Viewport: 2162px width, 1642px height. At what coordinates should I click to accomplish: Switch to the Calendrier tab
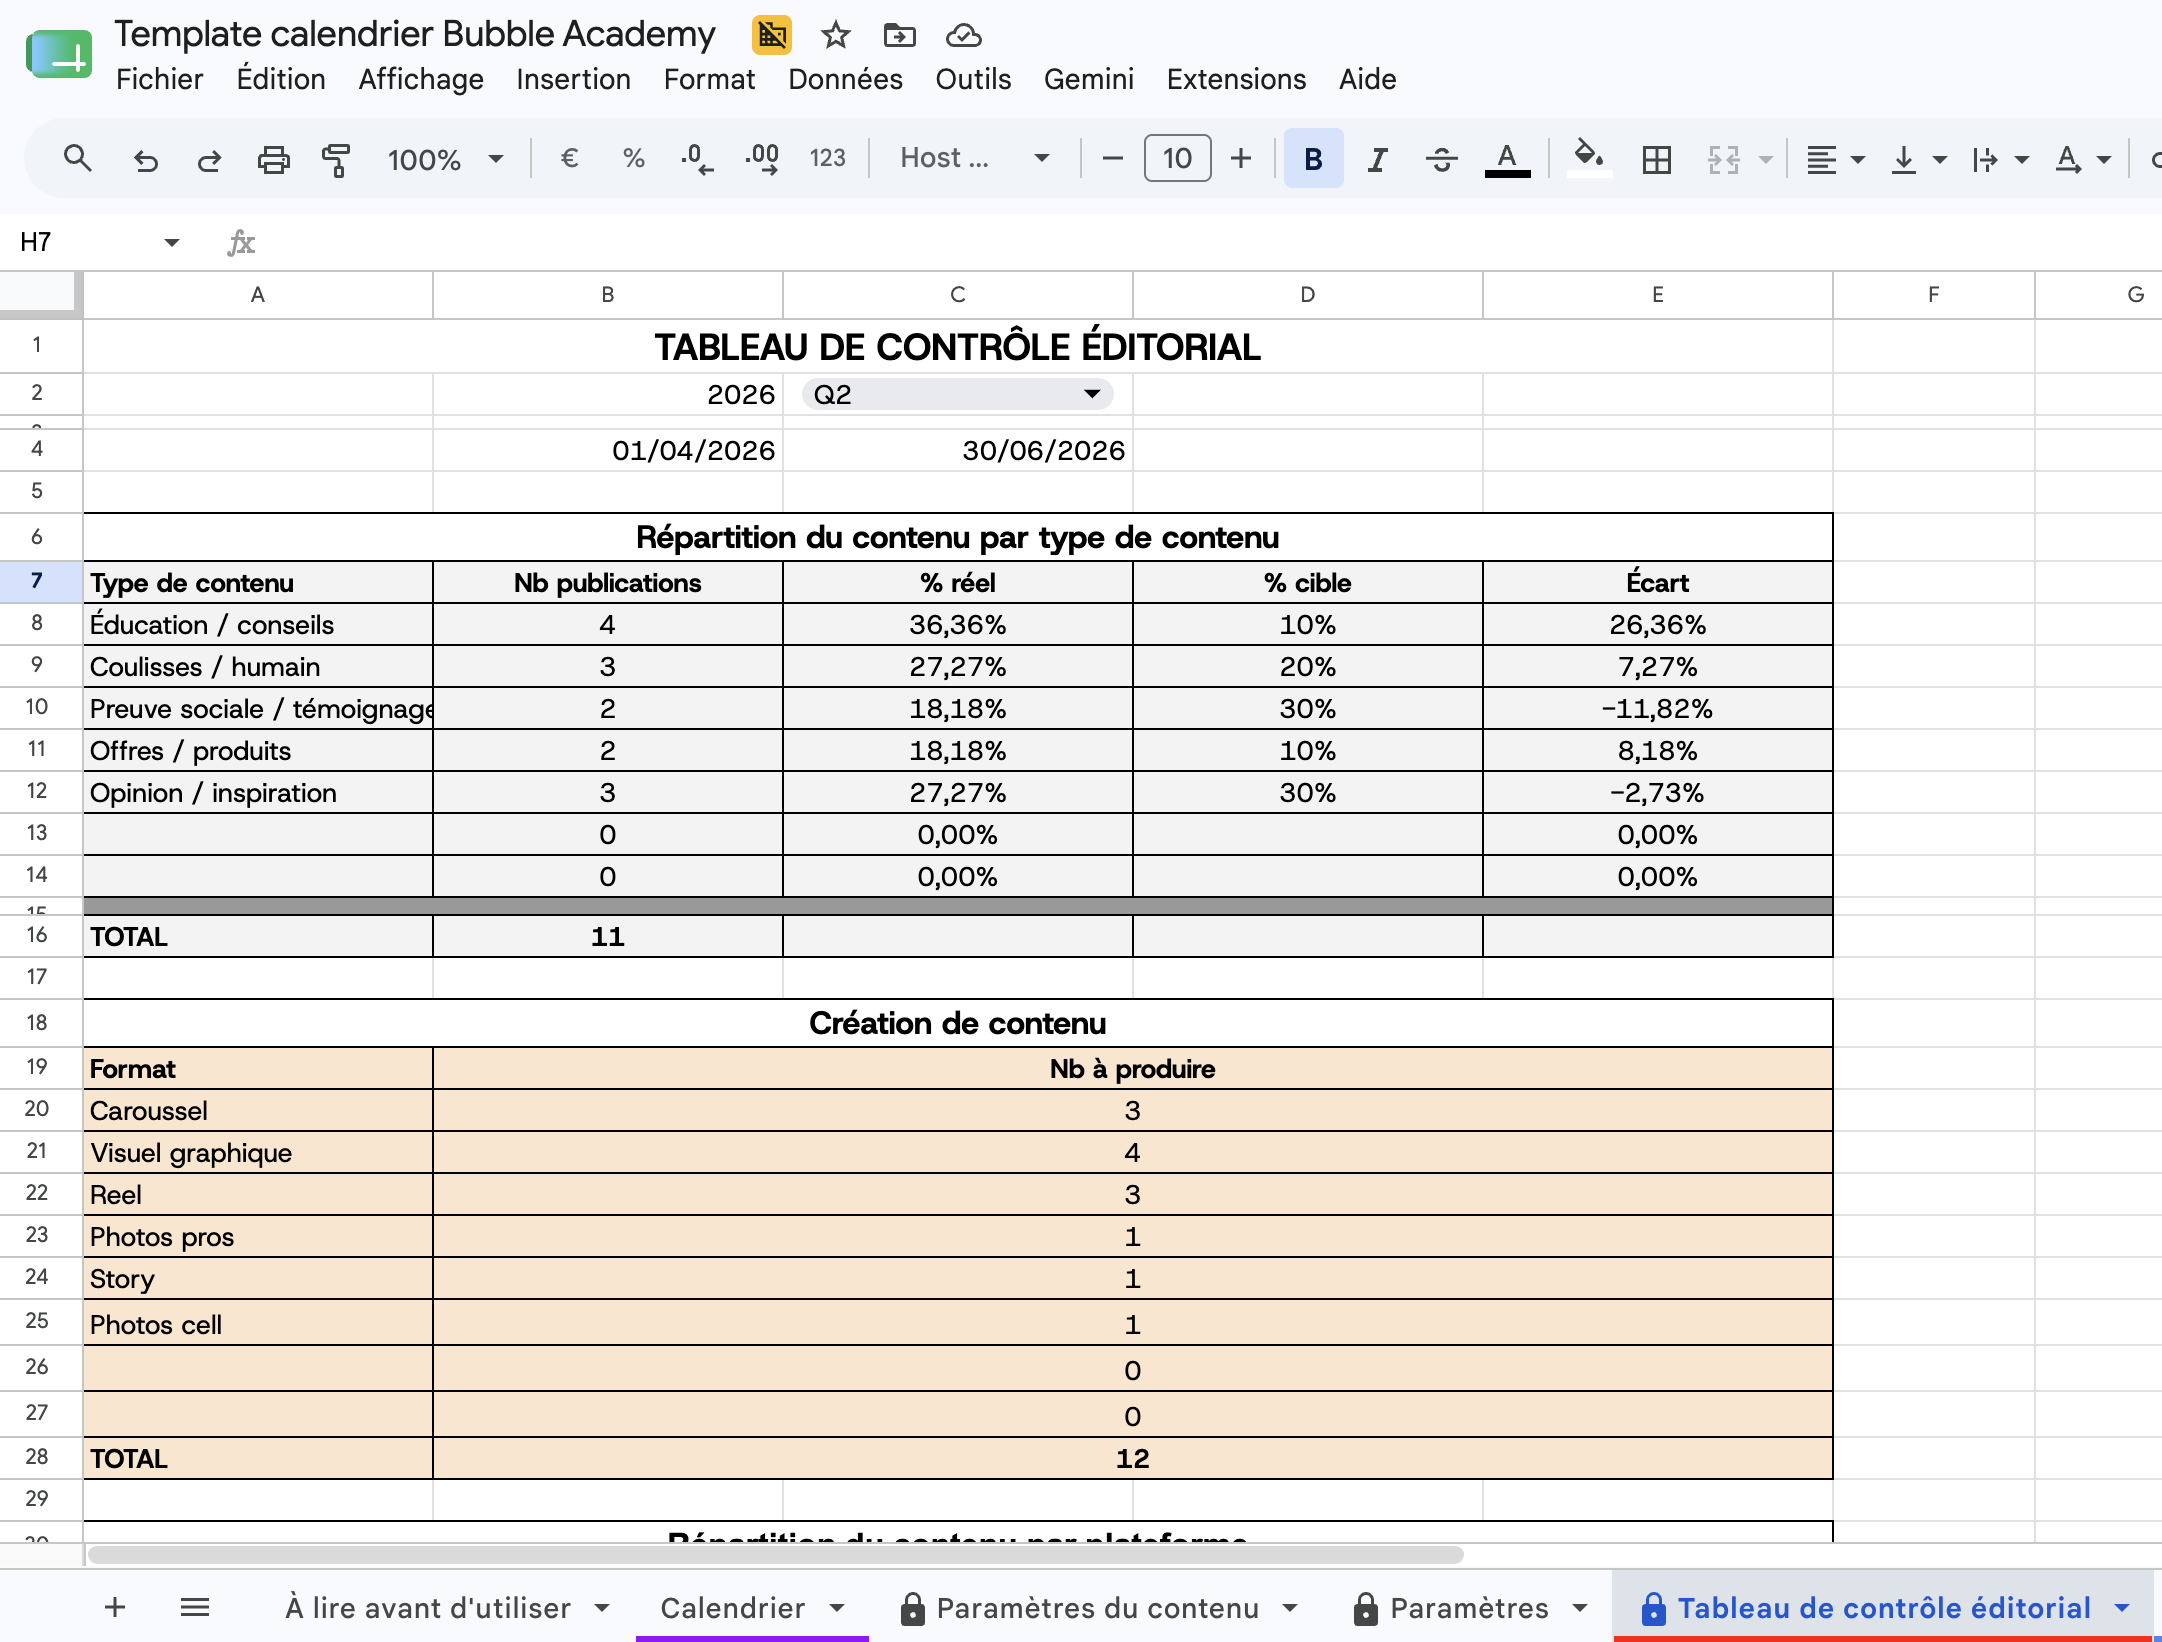pos(733,1608)
